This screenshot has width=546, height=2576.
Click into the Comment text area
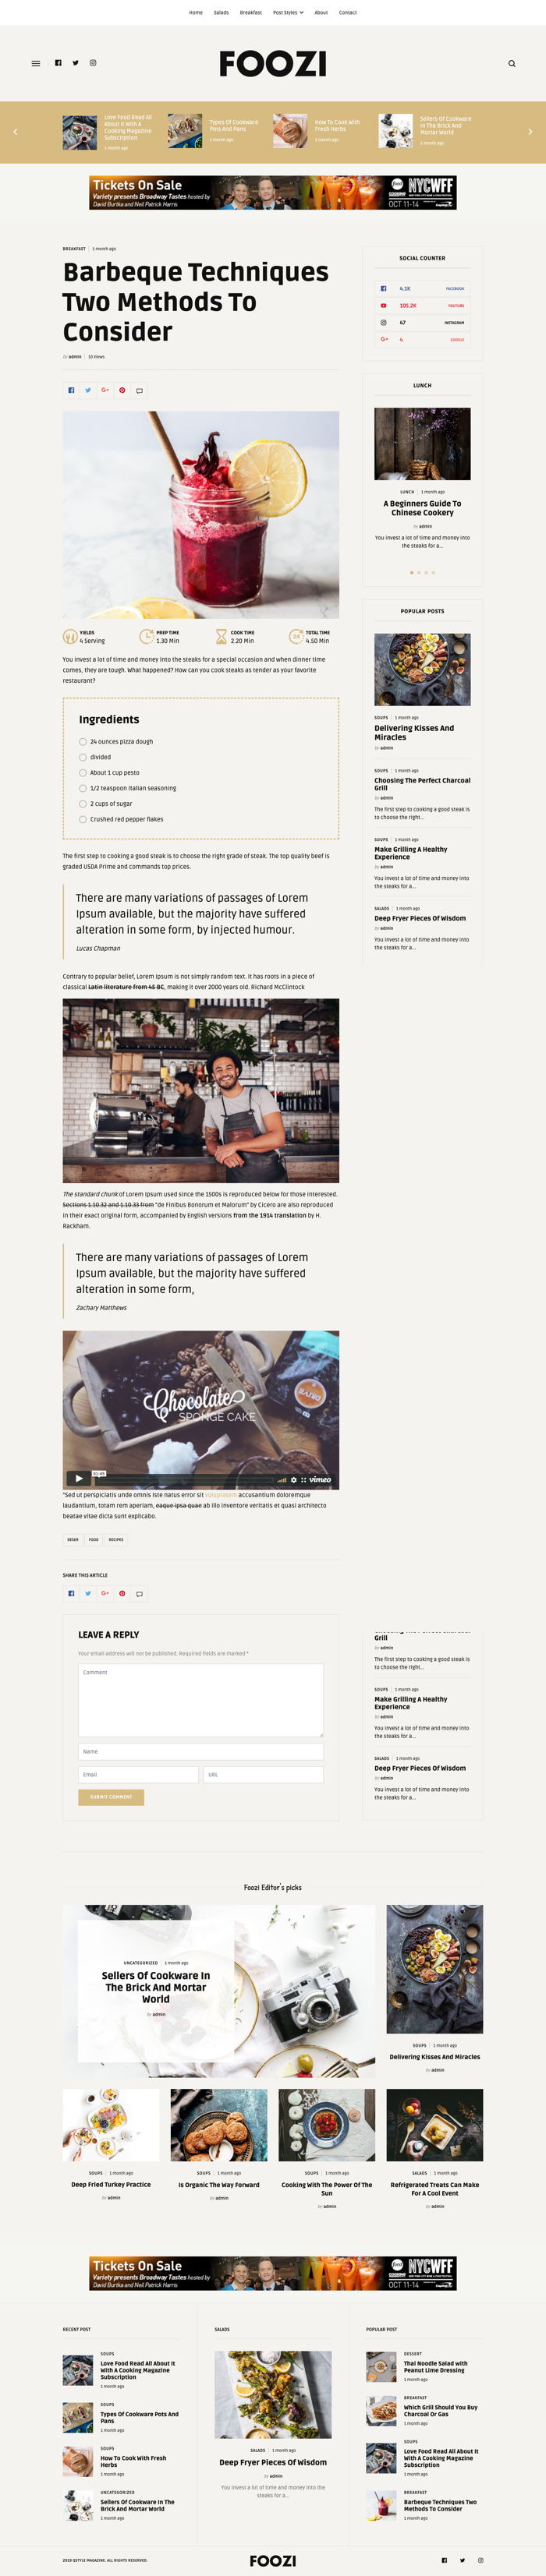click(201, 1700)
